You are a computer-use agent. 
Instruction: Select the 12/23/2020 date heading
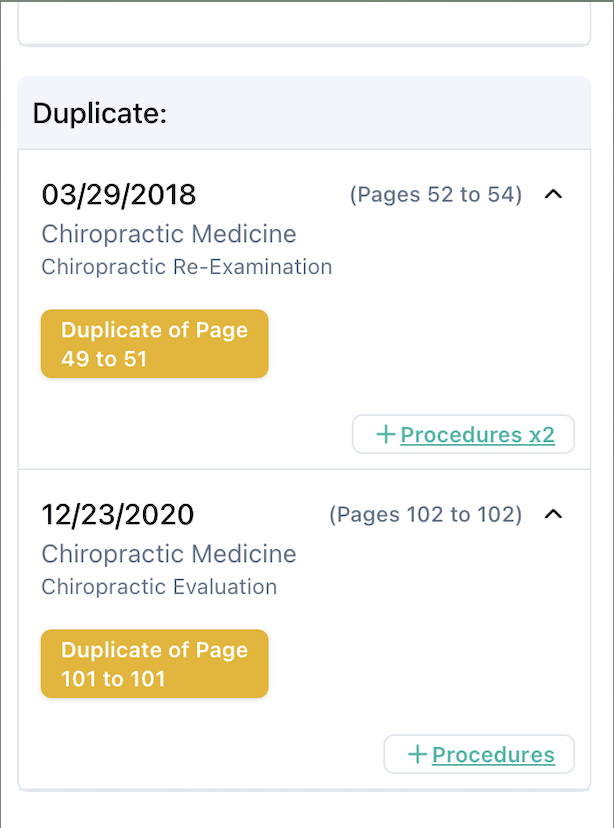tap(118, 514)
